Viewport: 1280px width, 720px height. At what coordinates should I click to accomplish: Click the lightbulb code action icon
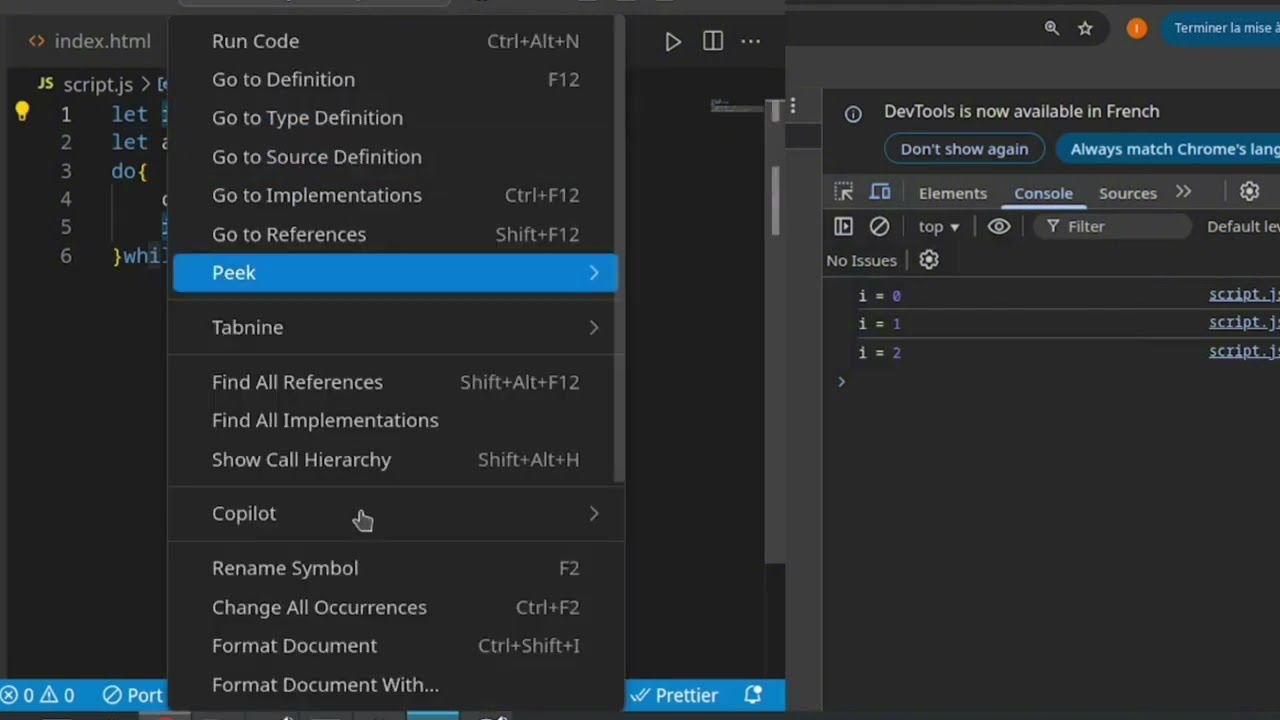[22, 112]
